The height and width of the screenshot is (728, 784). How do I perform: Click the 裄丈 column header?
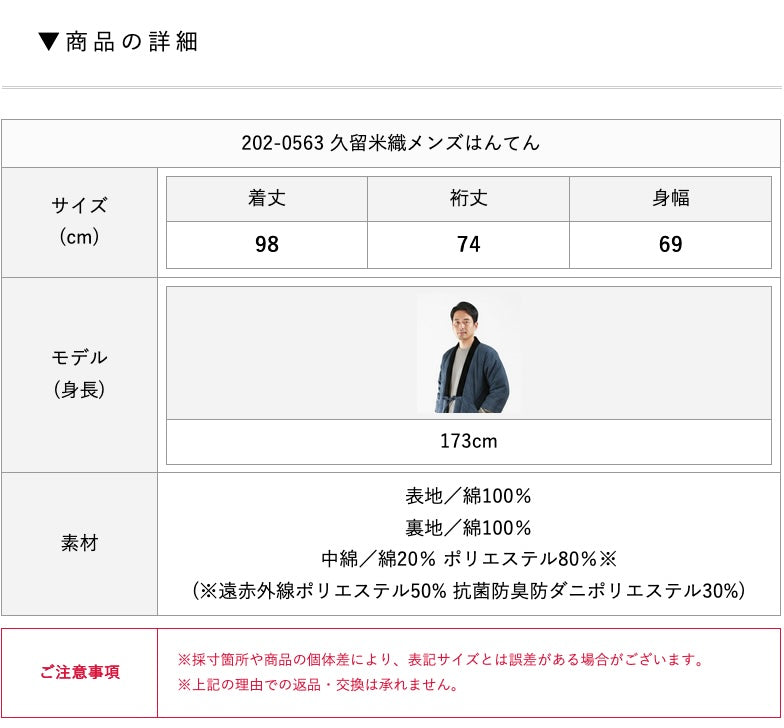468,198
